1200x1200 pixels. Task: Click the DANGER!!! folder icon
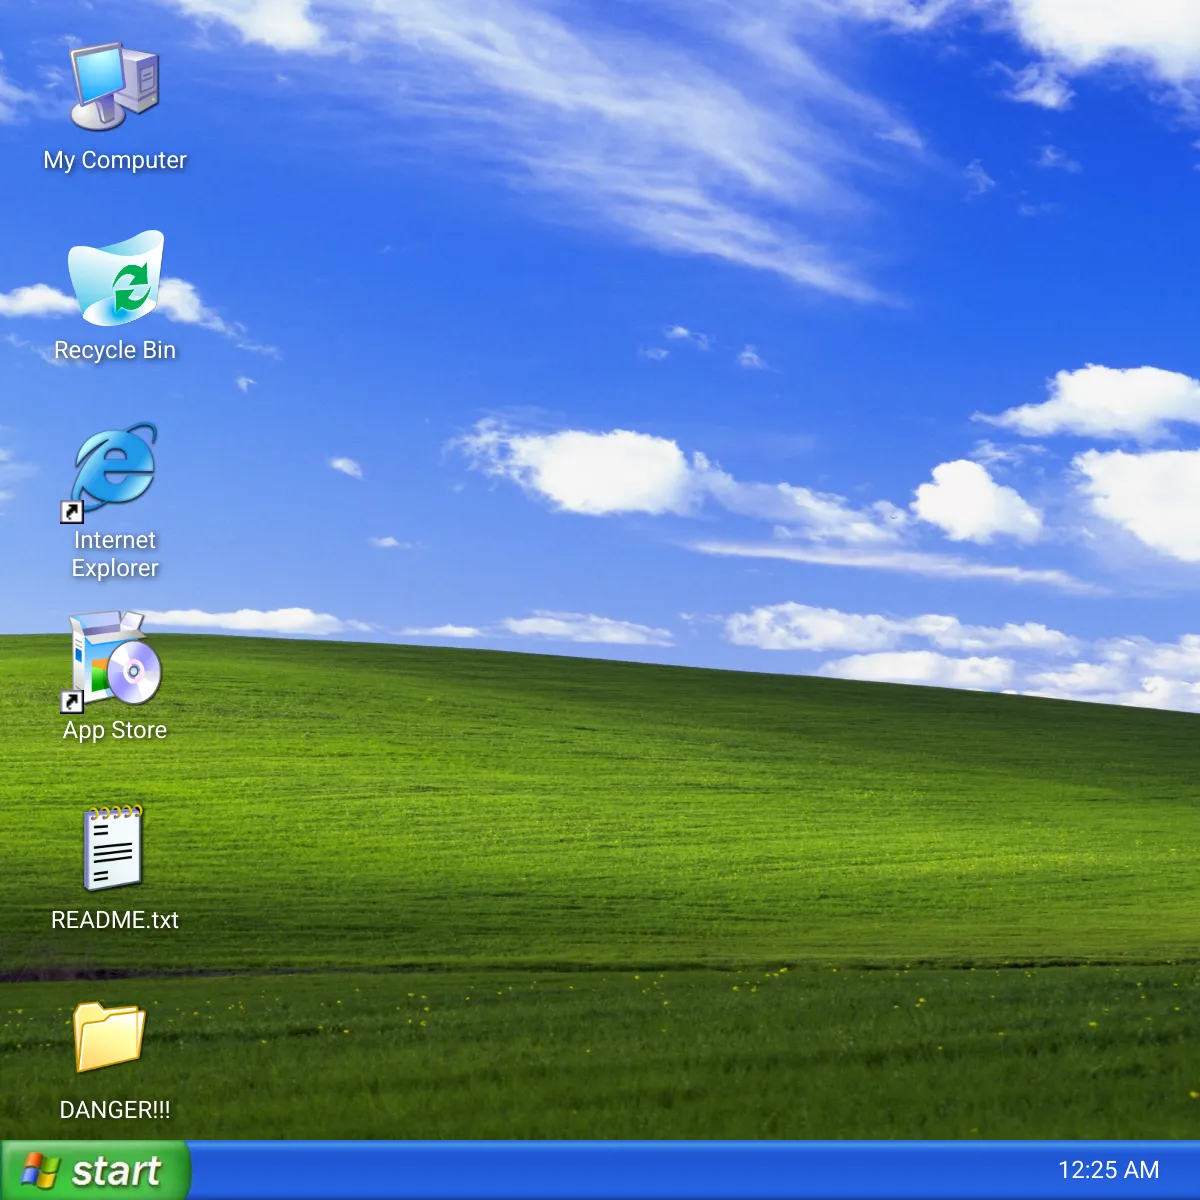pos(110,1036)
